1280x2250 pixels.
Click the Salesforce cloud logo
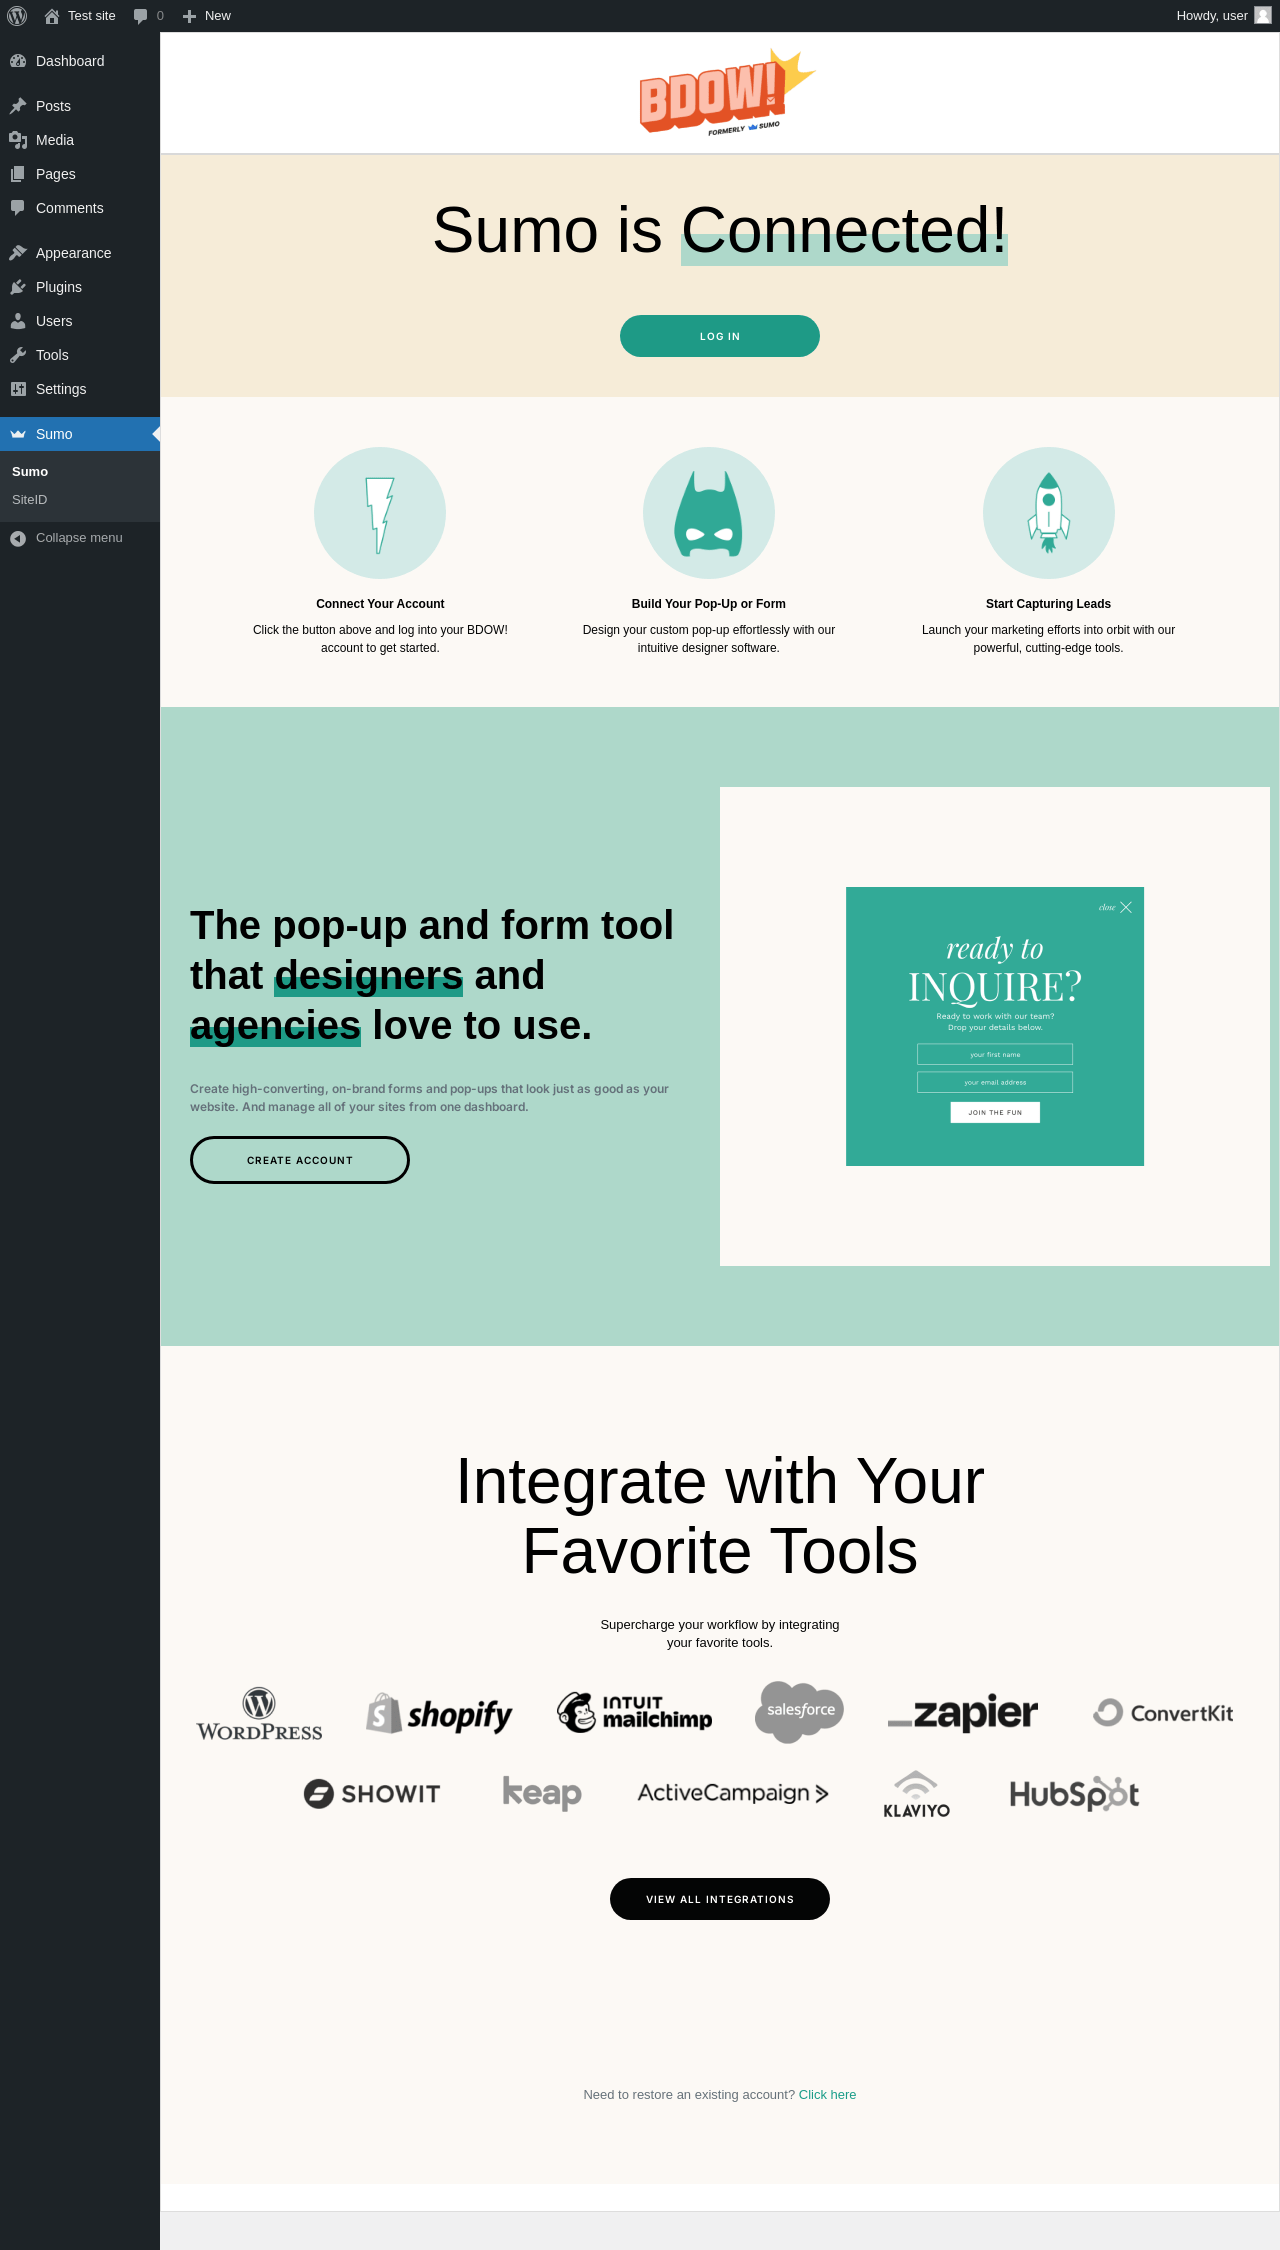(800, 1712)
